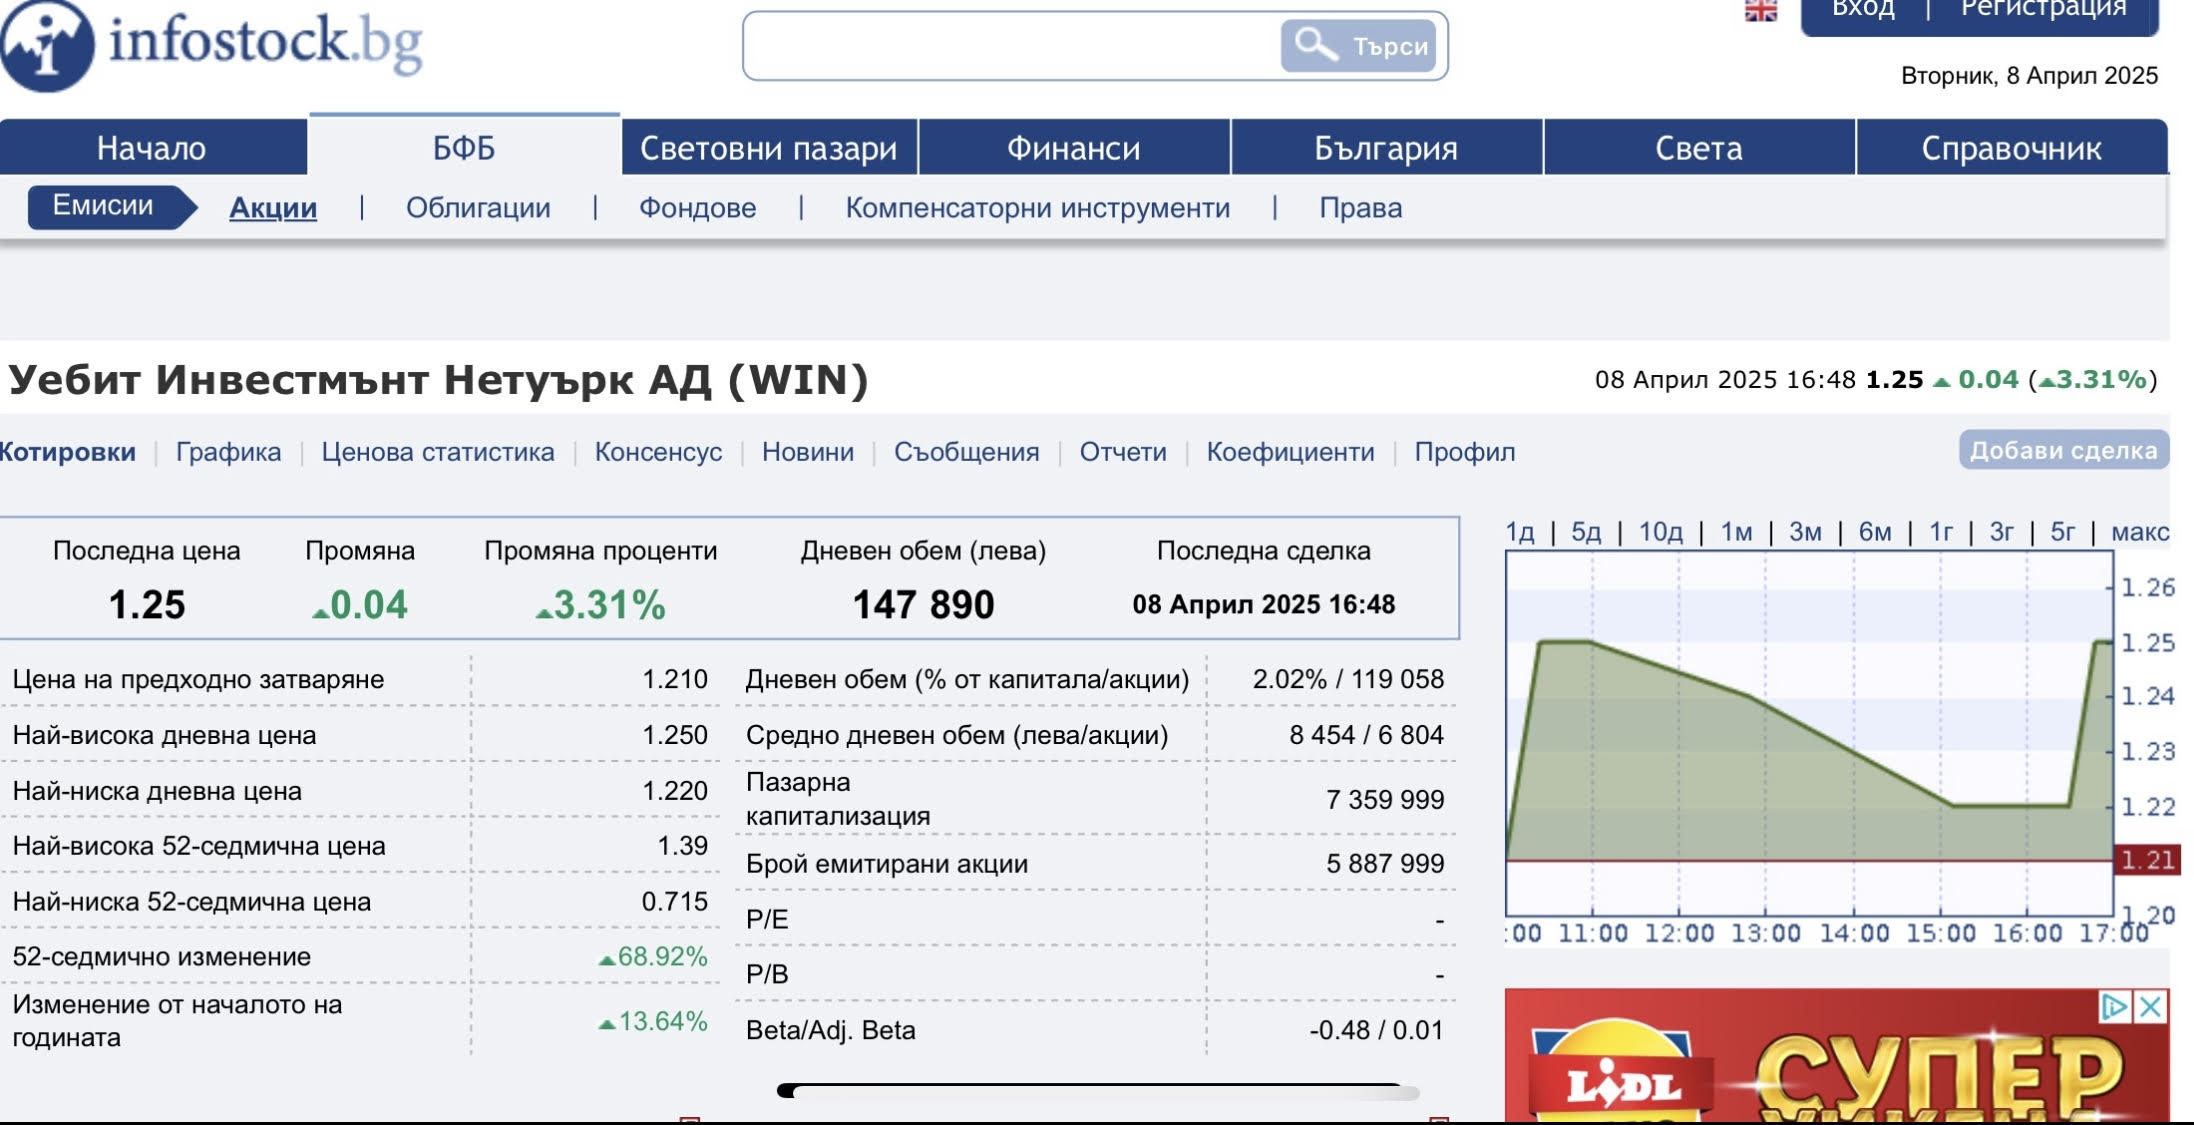The width and height of the screenshot is (2194, 1125).
Task: Go to the Справочник menu
Action: [x=2011, y=148]
